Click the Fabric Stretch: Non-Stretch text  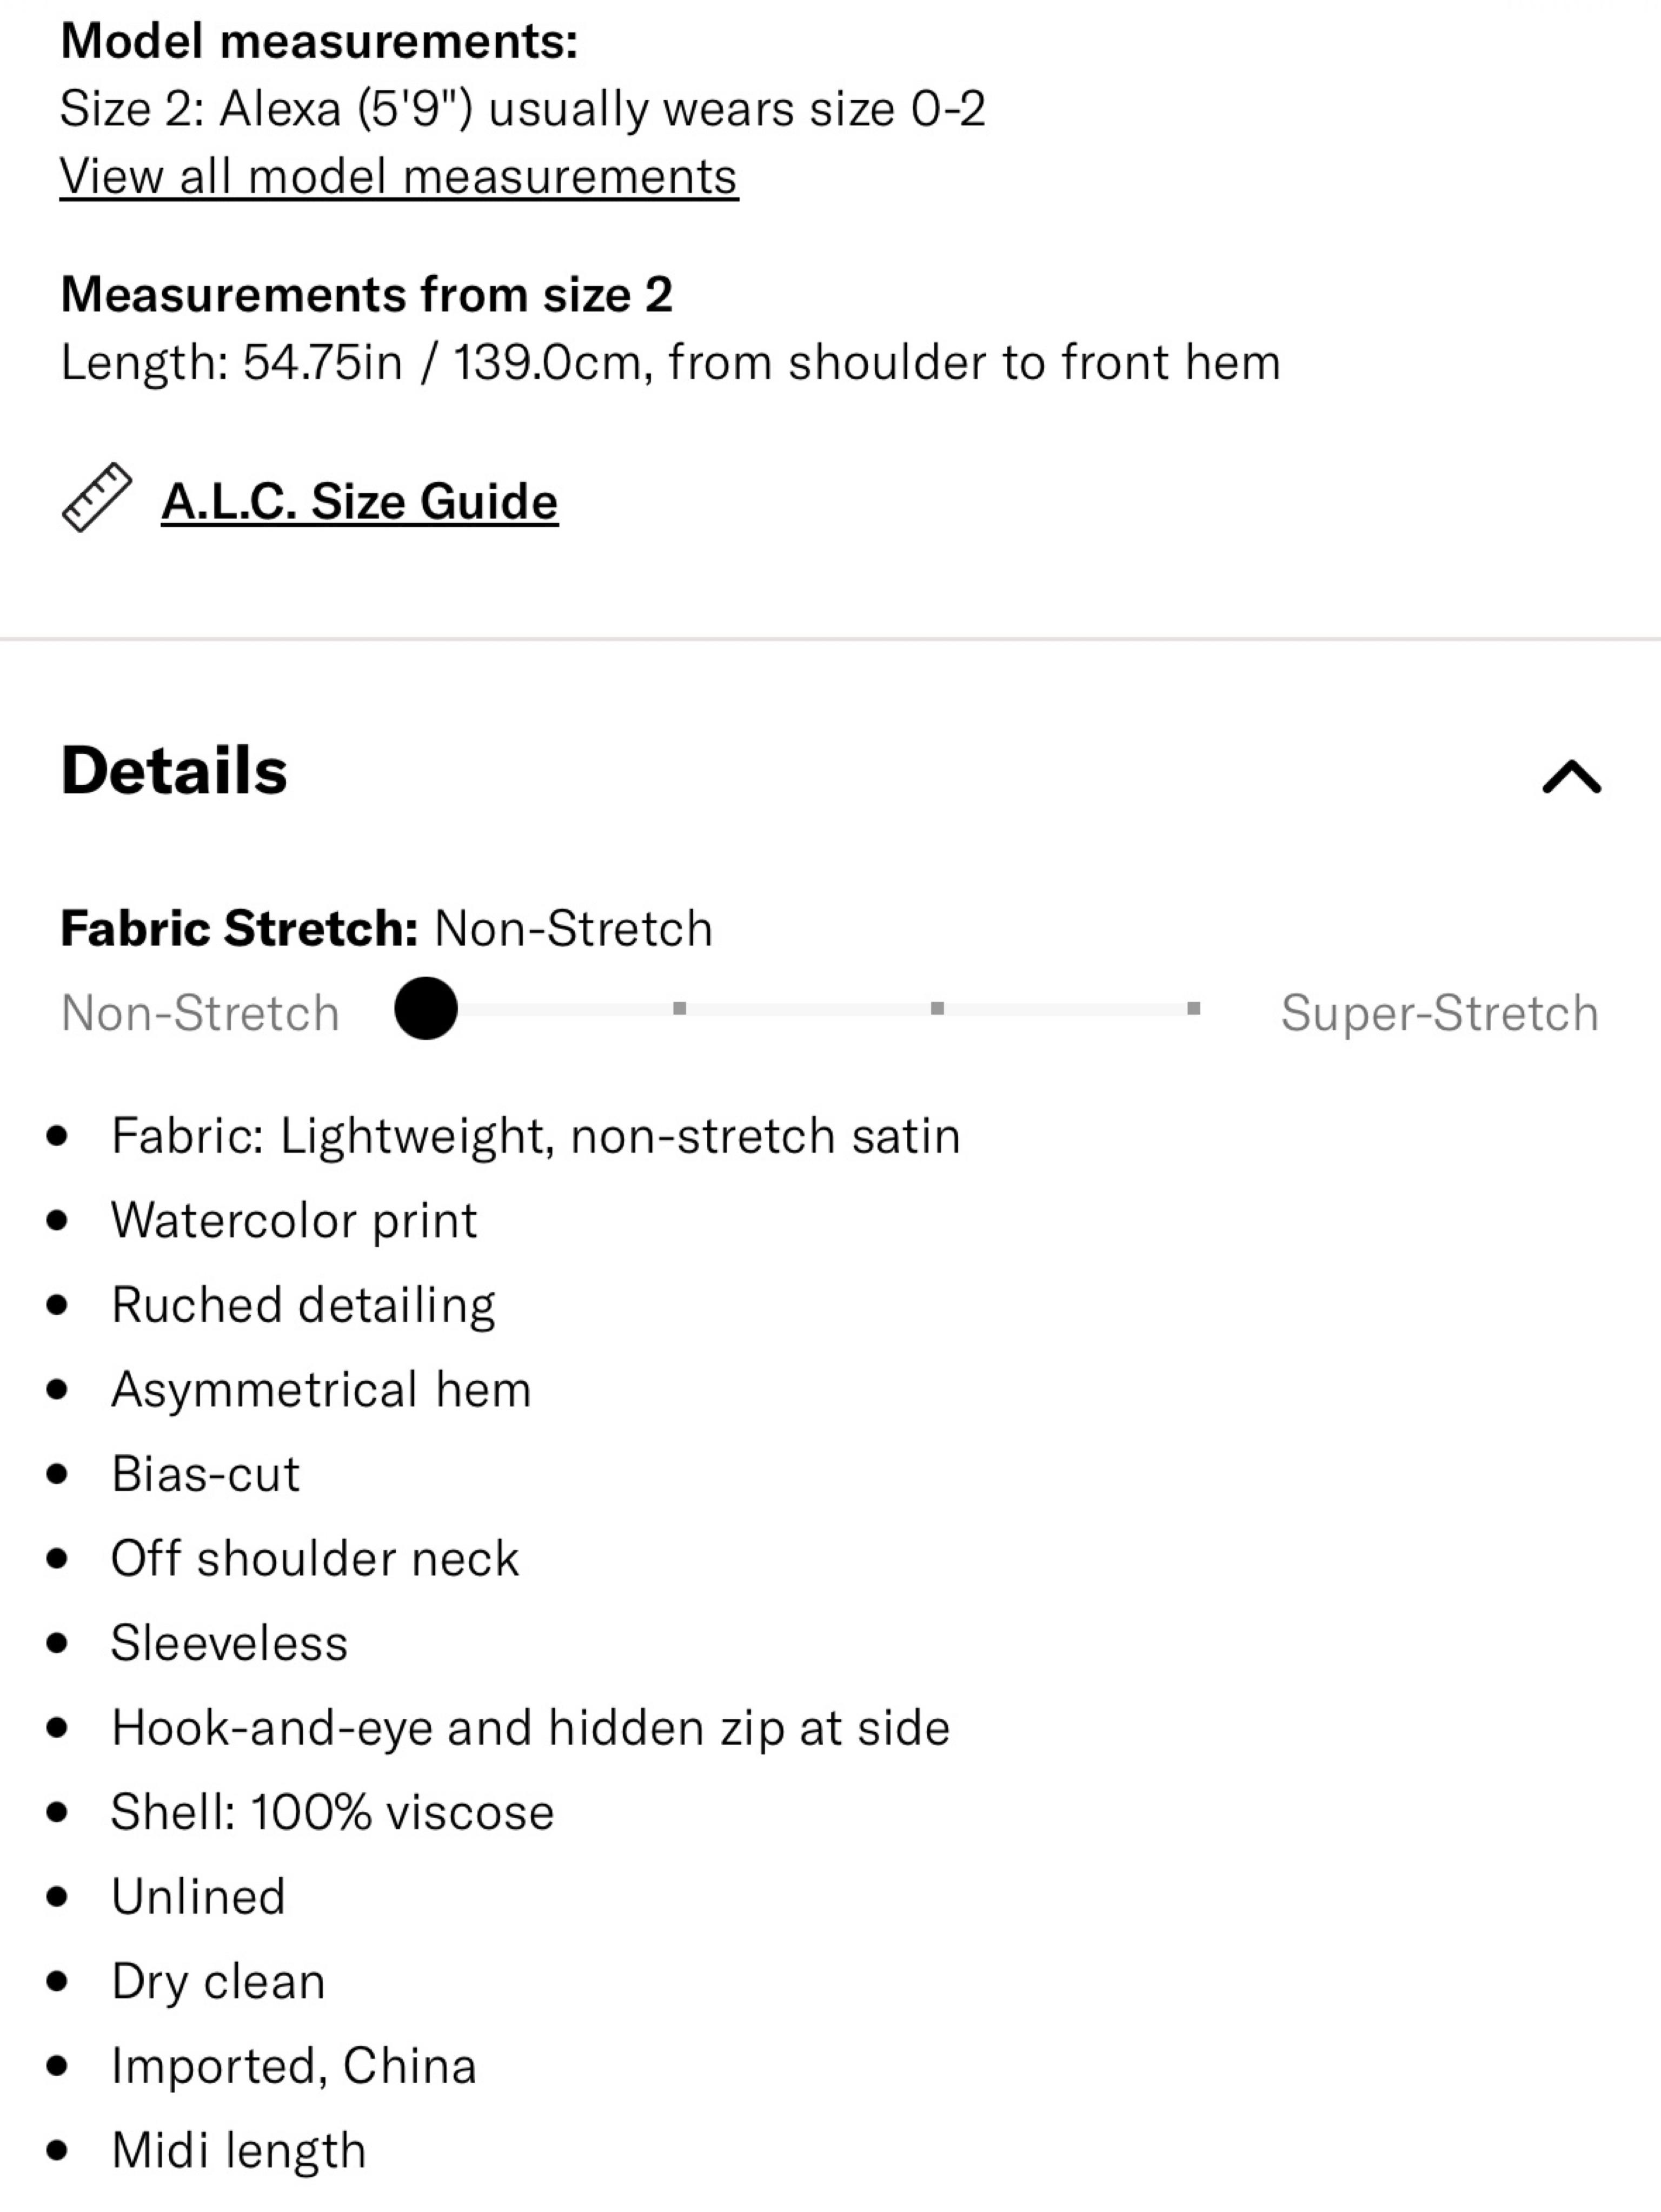(387, 929)
